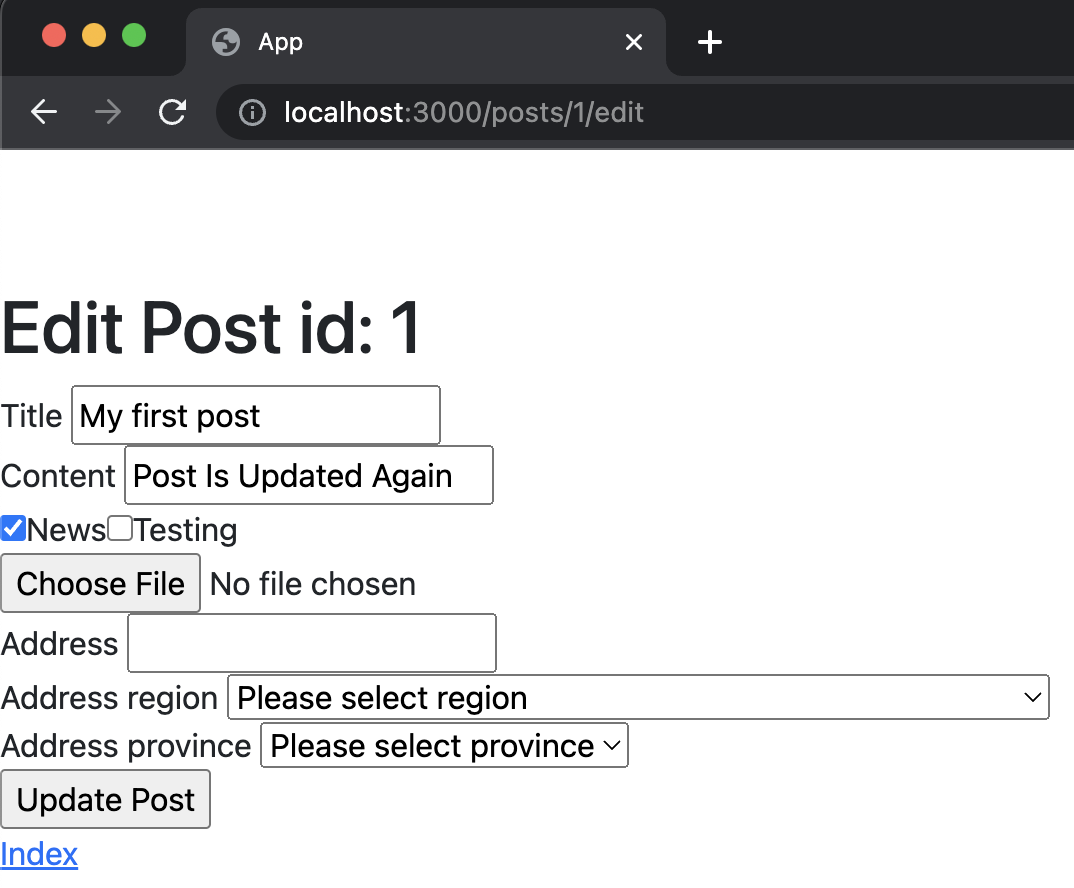The width and height of the screenshot is (1074, 888).
Task: Click the browser back arrow
Action: (44, 112)
